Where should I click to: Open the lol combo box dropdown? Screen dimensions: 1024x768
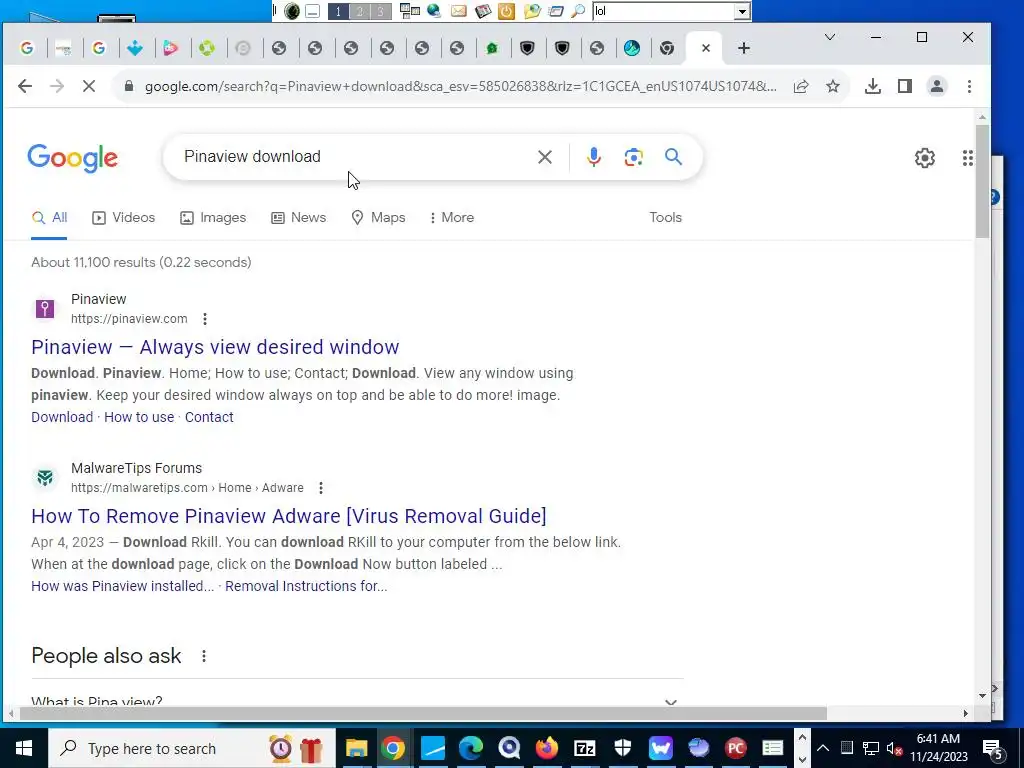(x=742, y=11)
